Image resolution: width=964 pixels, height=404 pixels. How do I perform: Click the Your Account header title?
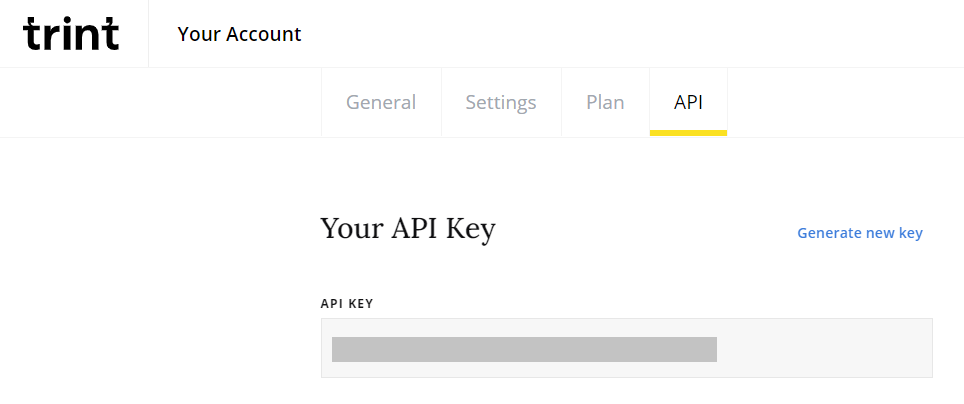tap(239, 34)
